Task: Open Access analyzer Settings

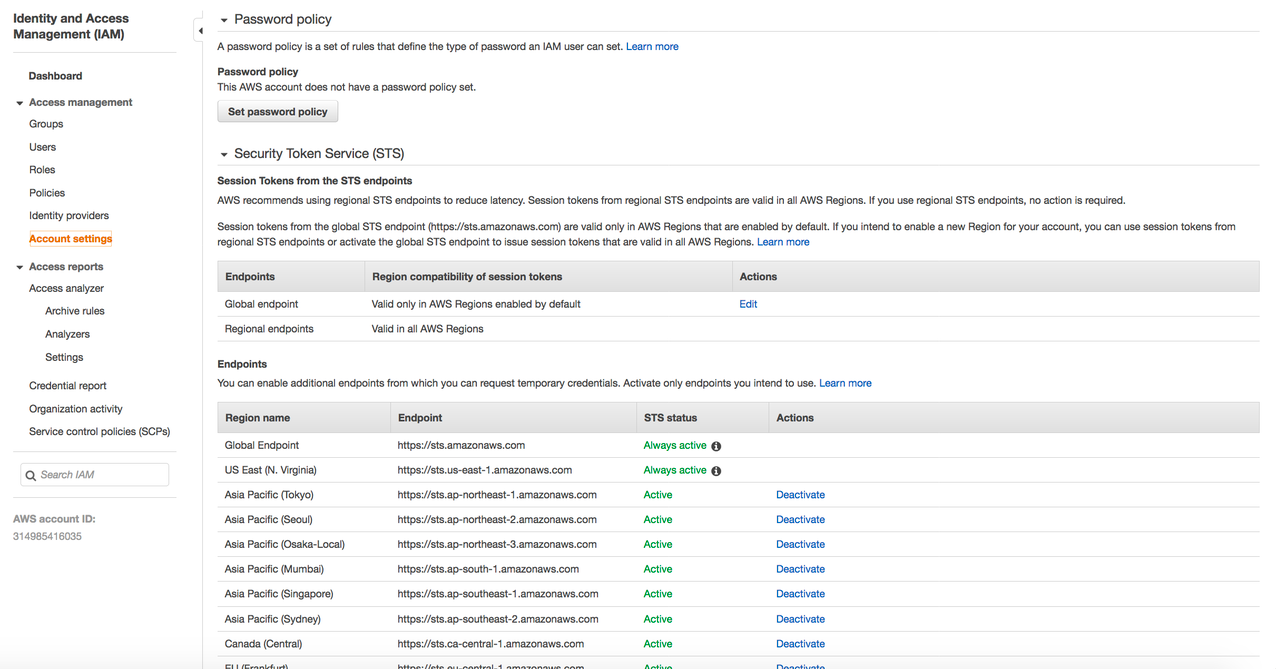Action: pyautogui.click(x=64, y=357)
